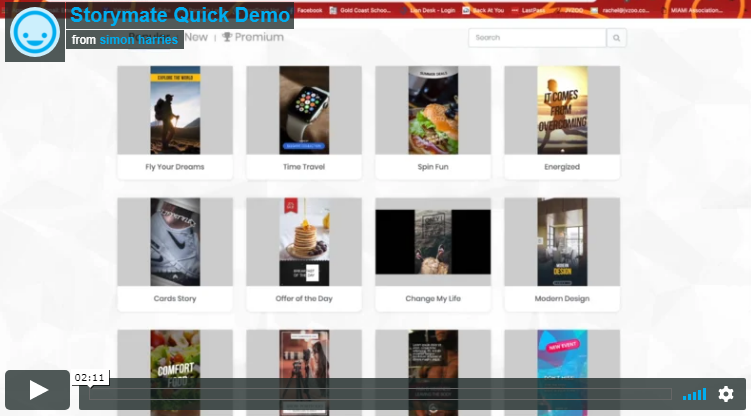This screenshot has height=416, width=751.
Task: Open the Comfort Food salad template
Action: click(175, 372)
